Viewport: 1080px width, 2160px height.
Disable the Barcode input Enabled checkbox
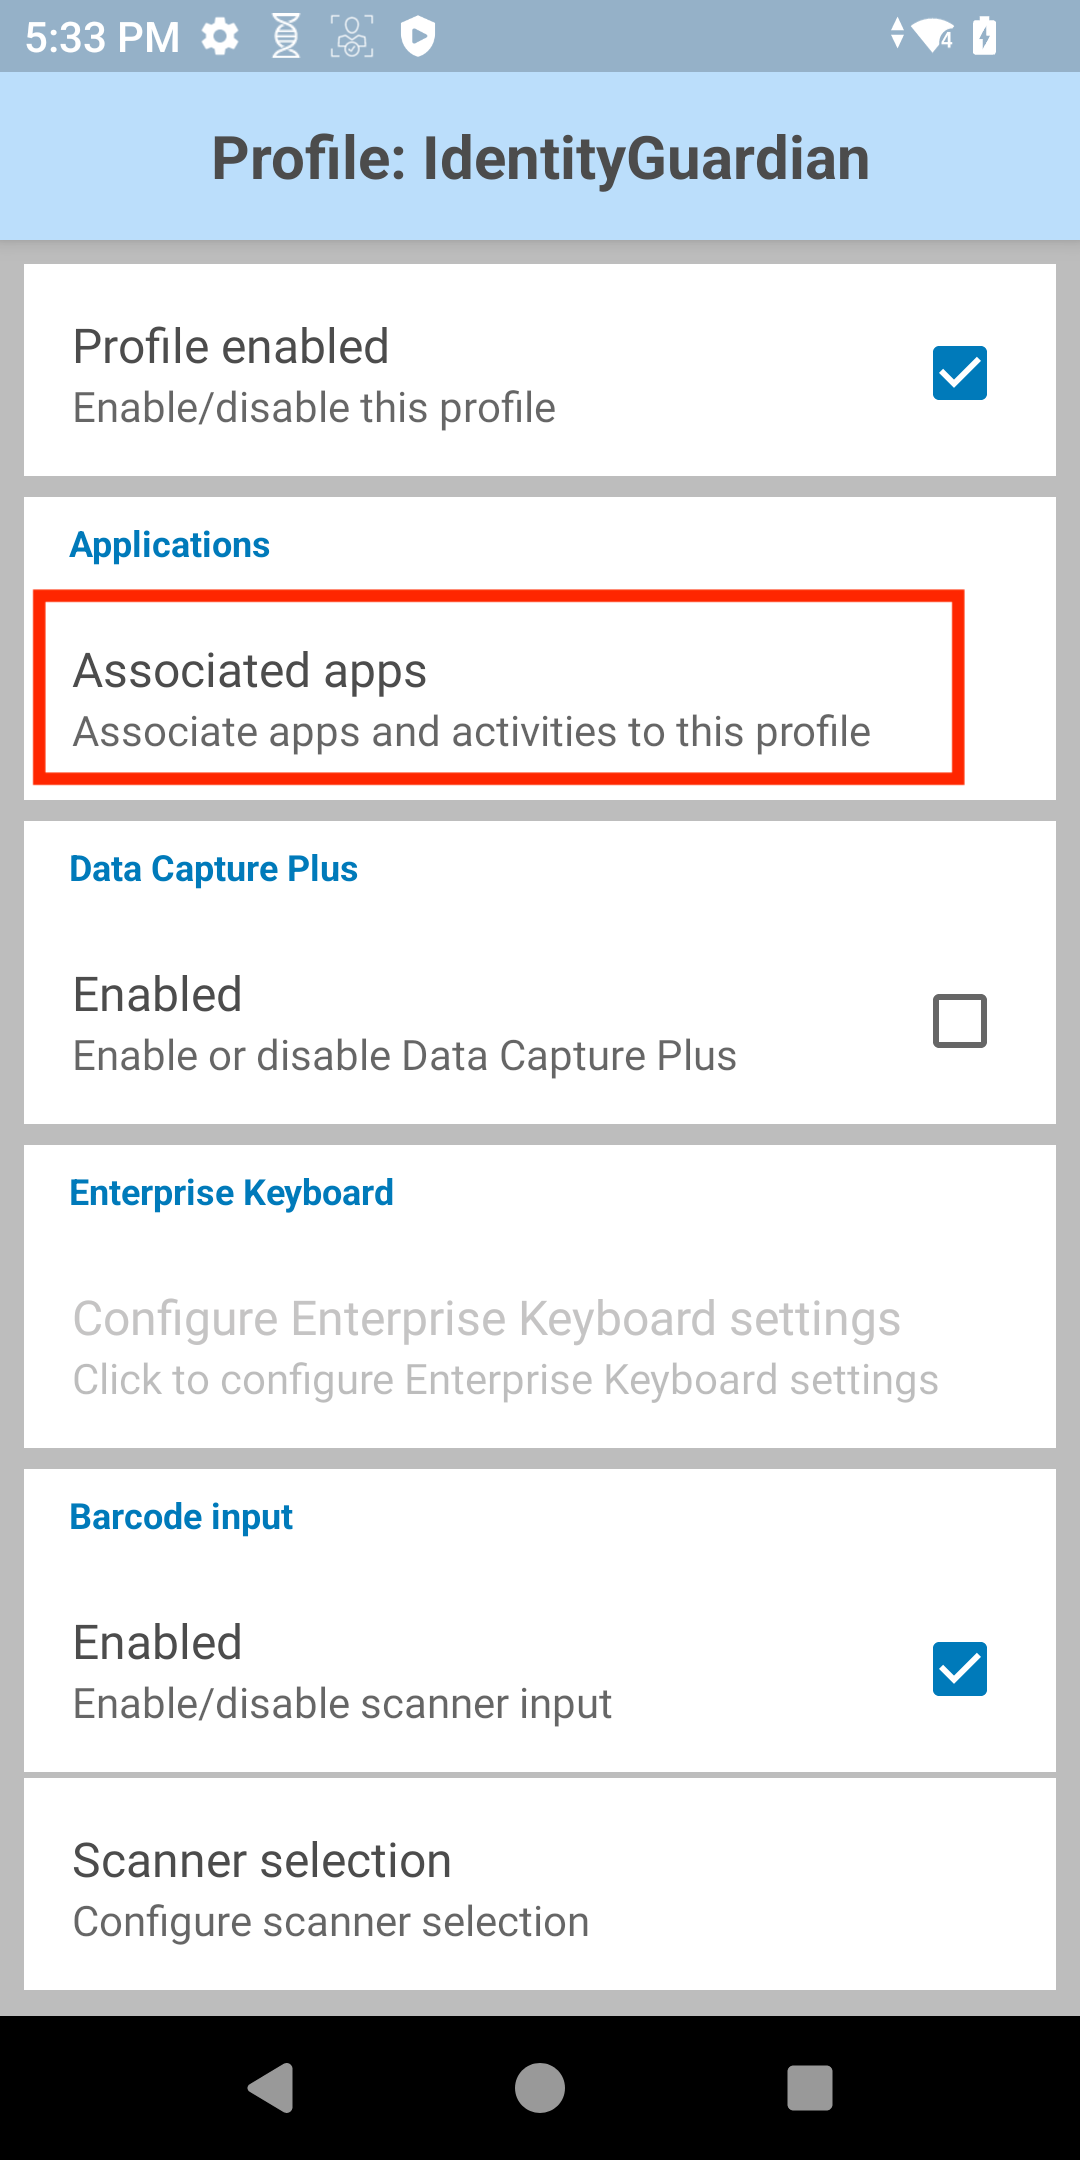[x=959, y=1669]
